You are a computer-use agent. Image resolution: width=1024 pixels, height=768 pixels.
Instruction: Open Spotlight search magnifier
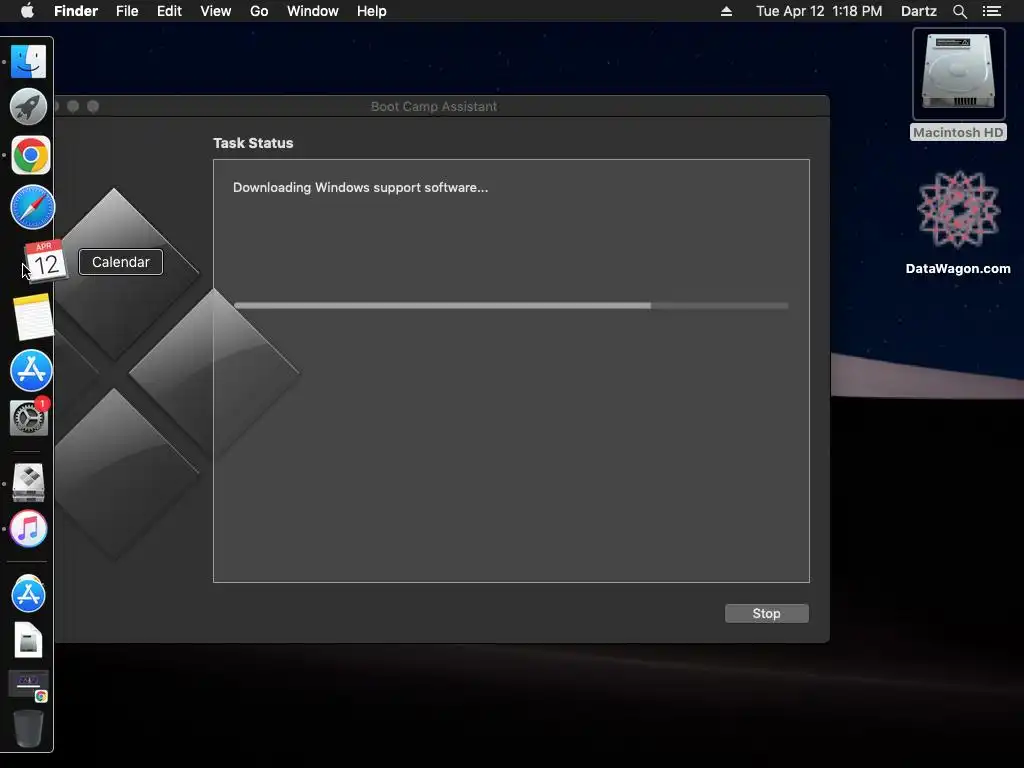[959, 11]
